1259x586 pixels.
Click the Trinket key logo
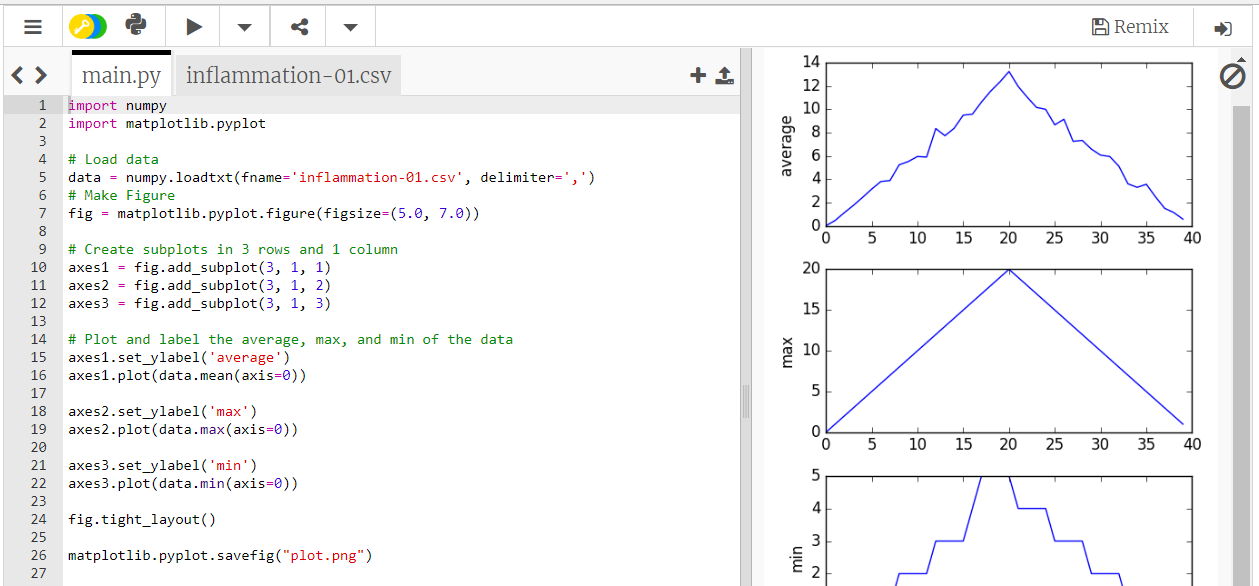click(x=88, y=27)
